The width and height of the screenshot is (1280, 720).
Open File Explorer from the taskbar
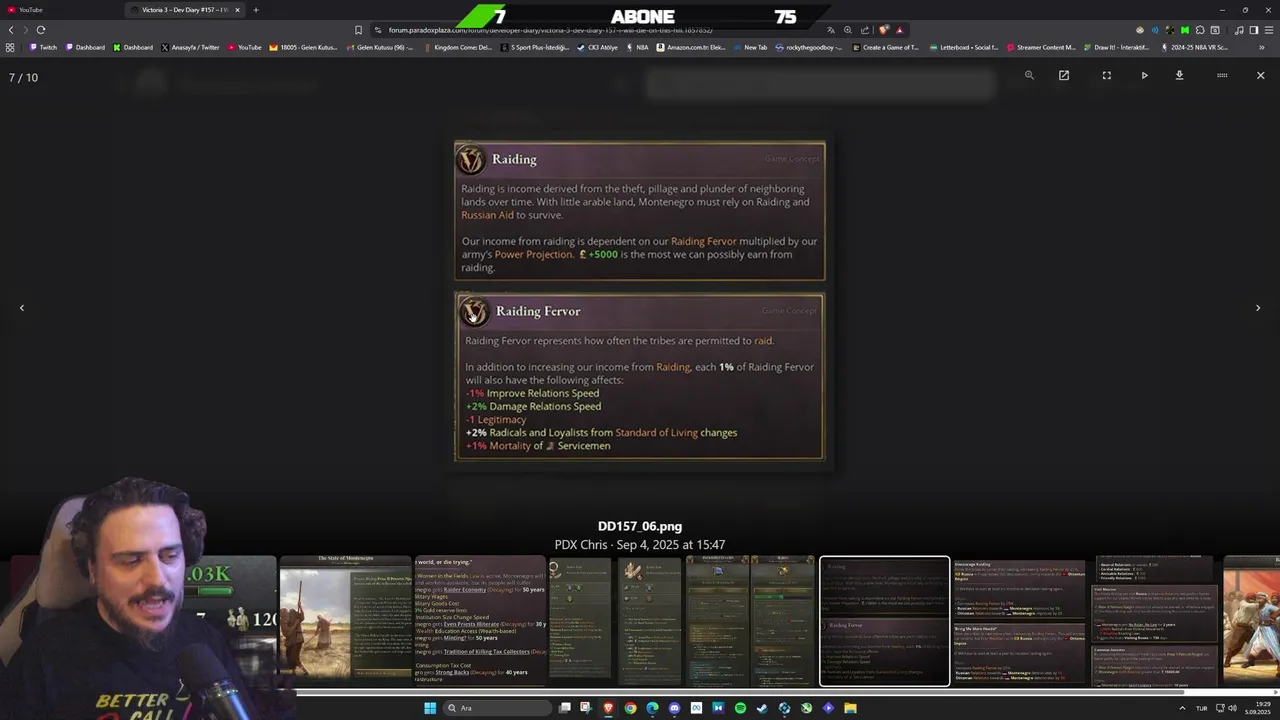coord(850,708)
